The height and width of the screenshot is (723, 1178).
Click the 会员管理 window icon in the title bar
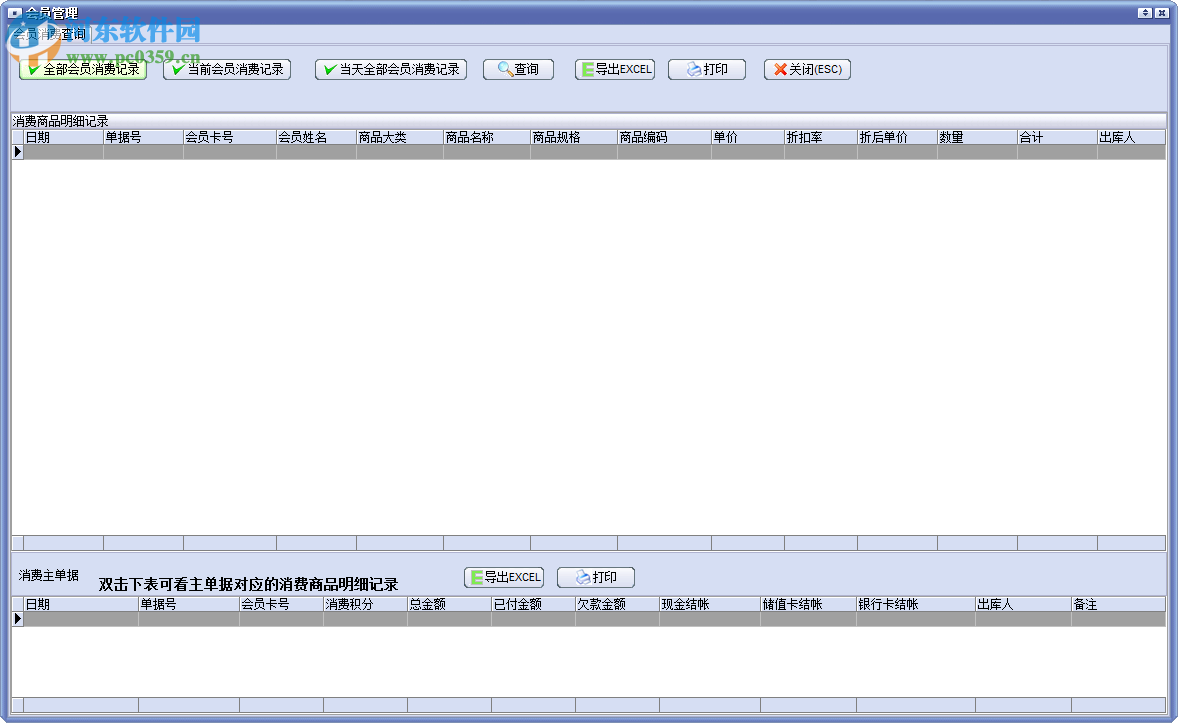tap(14, 13)
